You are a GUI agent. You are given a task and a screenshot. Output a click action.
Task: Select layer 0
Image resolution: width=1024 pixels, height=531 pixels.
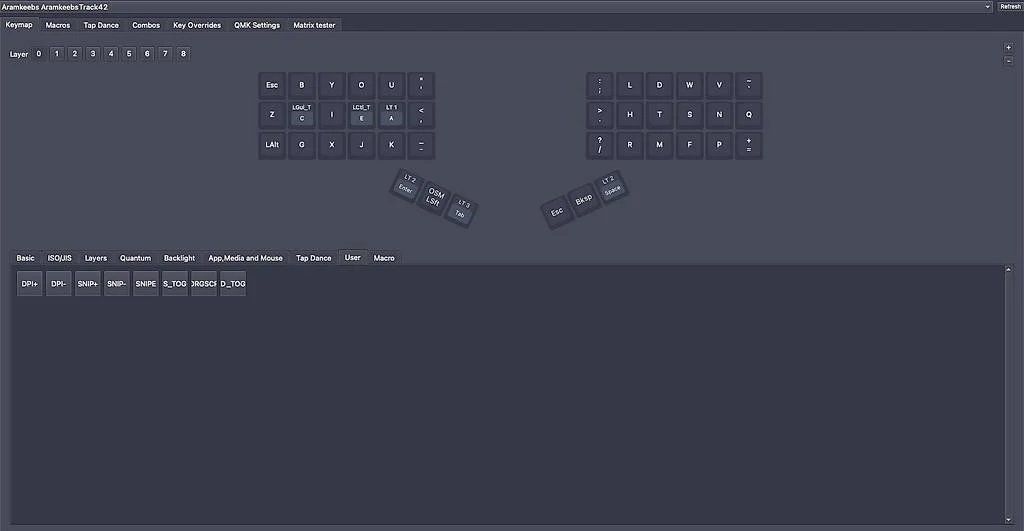39,54
